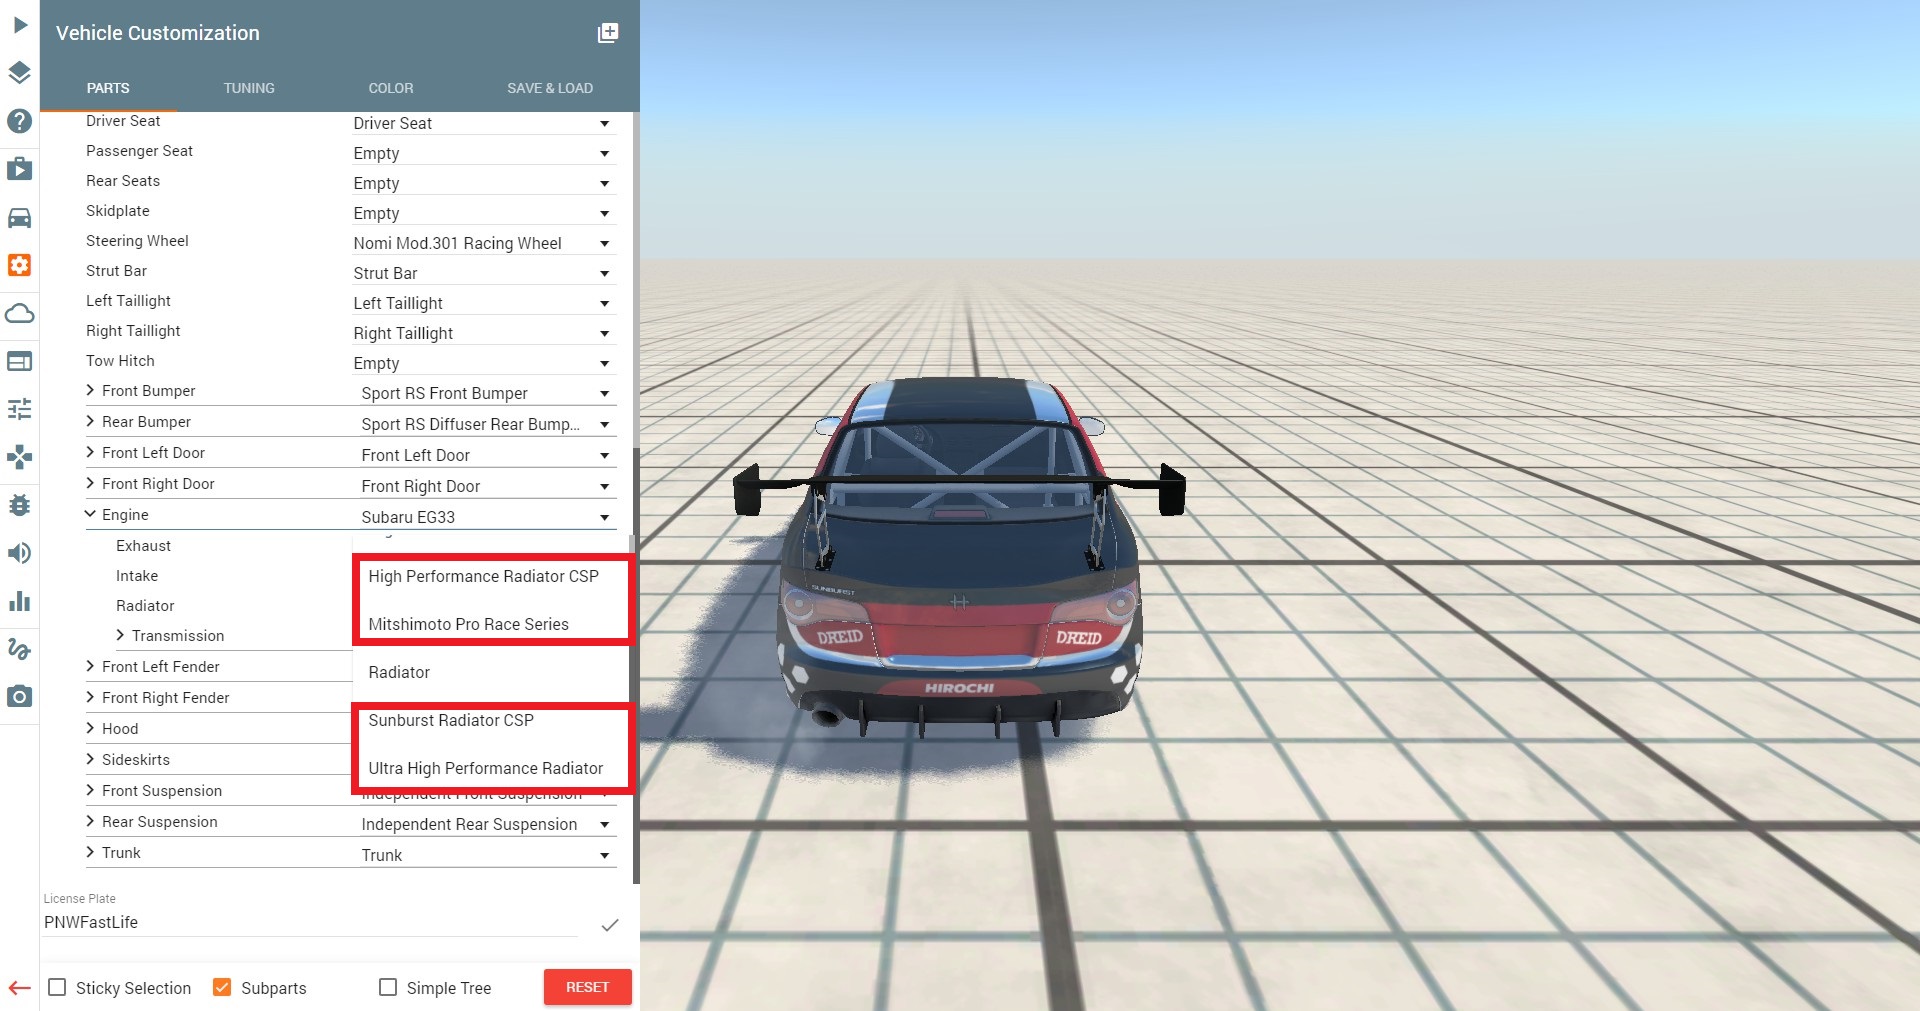Select the orange vehicle customization gear icon
This screenshot has width=1920, height=1011.
pos(20,265)
